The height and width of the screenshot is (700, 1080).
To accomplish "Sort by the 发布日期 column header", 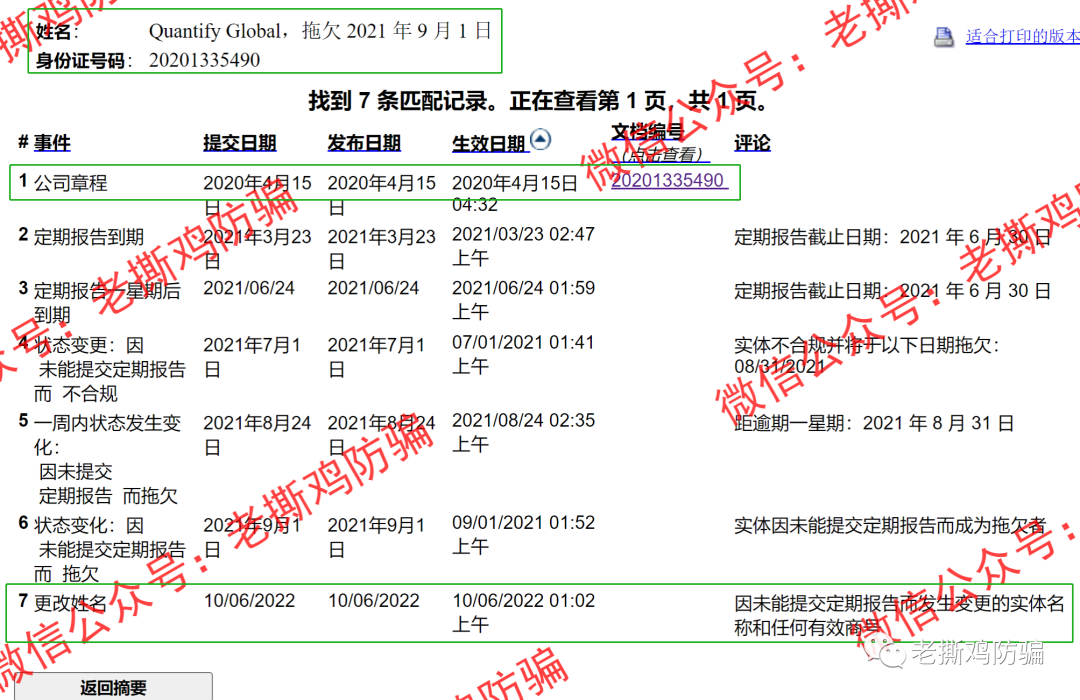I will tap(364, 143).
